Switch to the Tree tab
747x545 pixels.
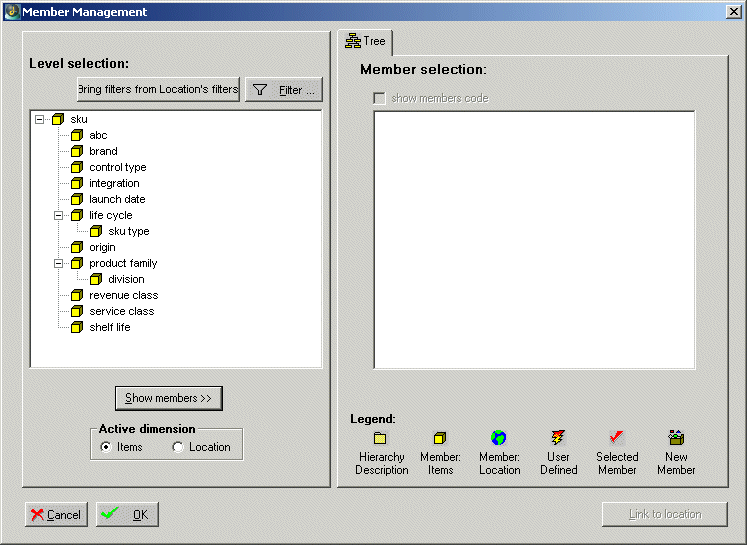point(365,42)
